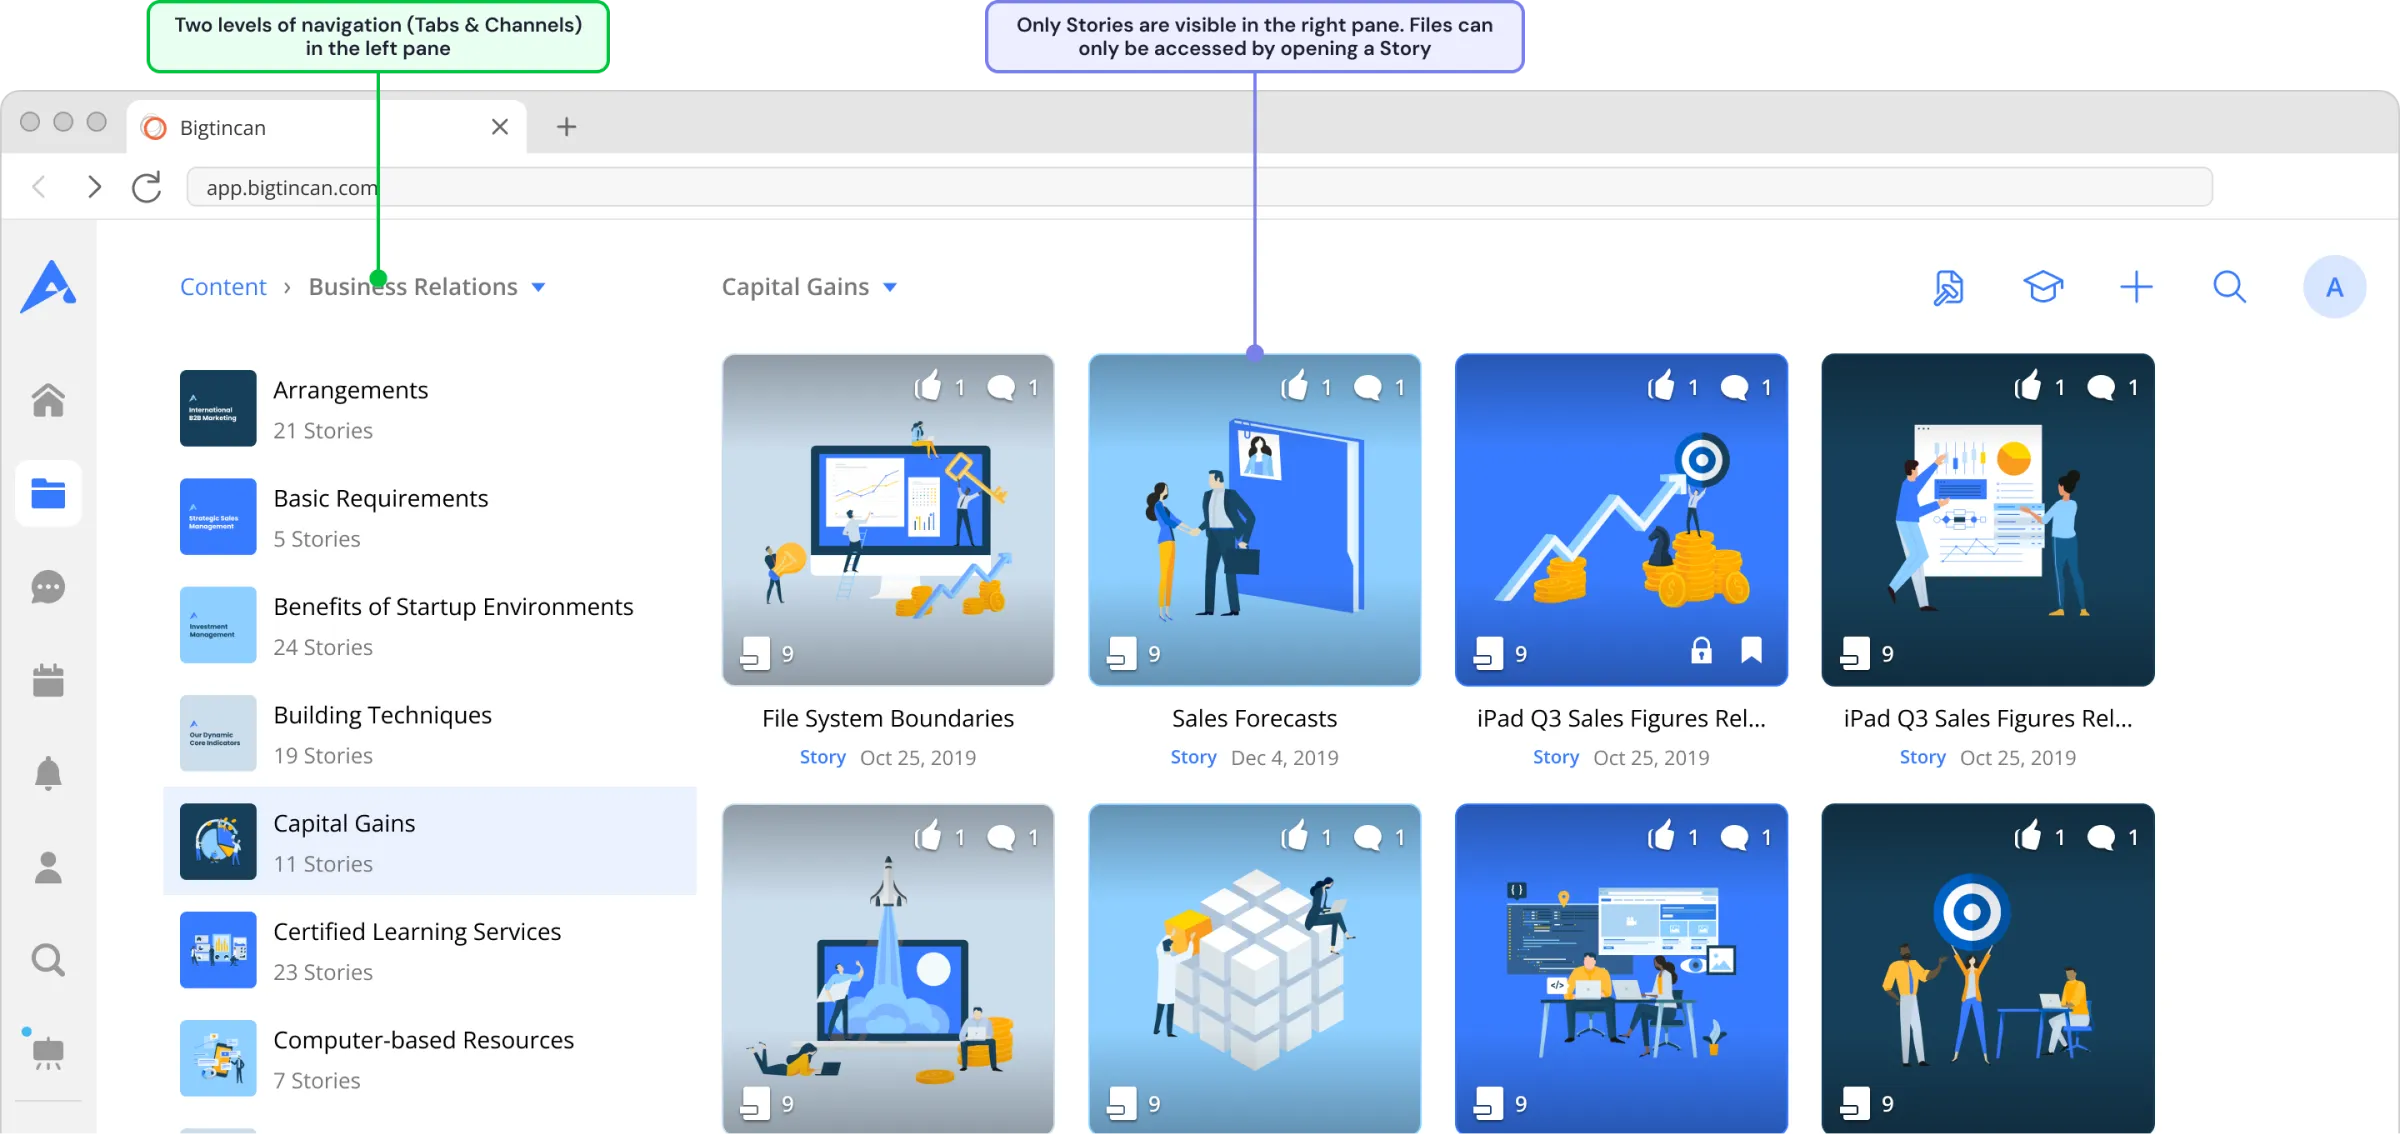Viewport: 2400px width, 1134px height.
Task: Click the "Dec 4, 2019" date text
Action: [1285, 758]
